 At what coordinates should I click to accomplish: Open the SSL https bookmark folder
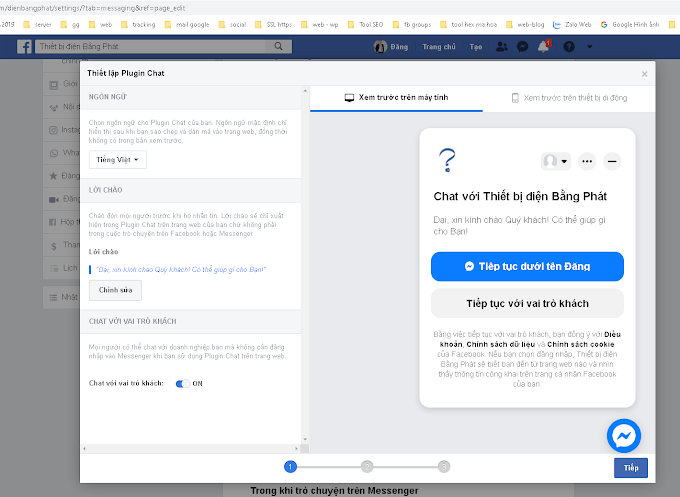(274, 25)
